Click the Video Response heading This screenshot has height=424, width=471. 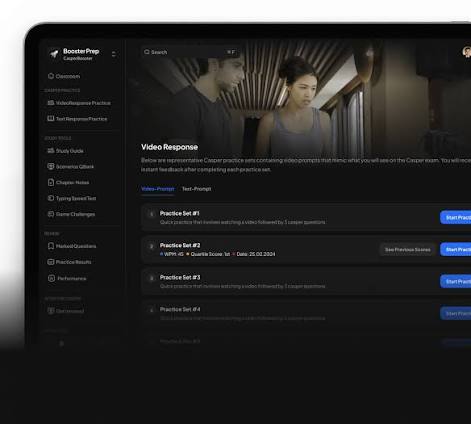(169, 147)
